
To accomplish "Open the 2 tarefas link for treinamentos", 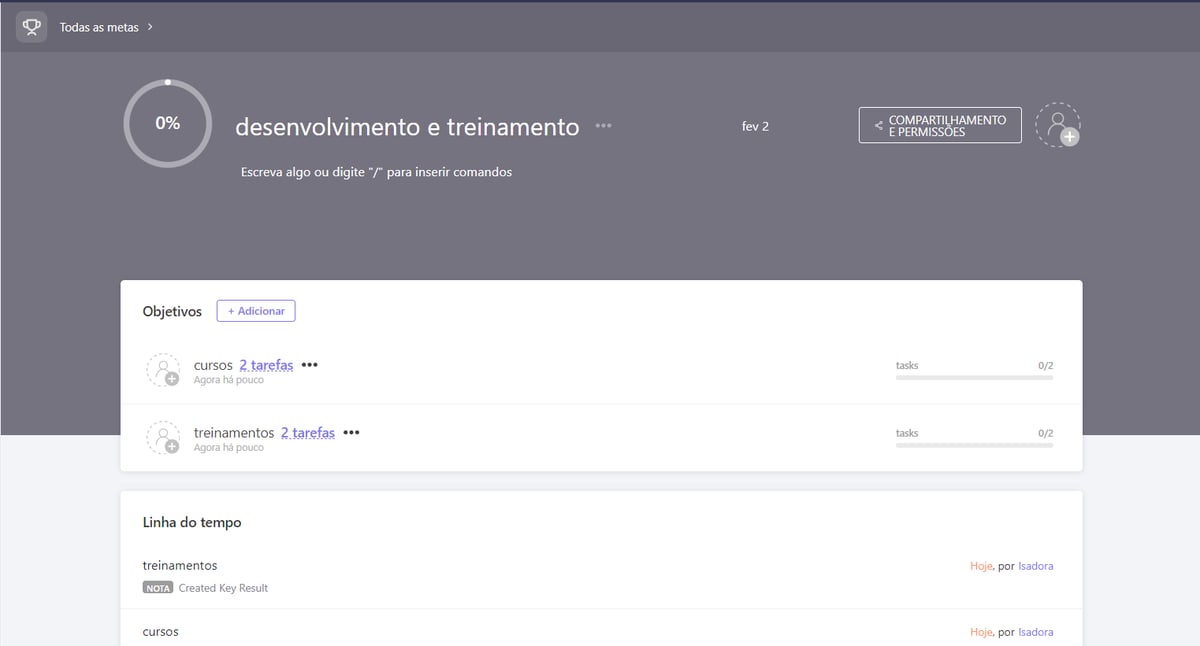I will pos(307,432).
